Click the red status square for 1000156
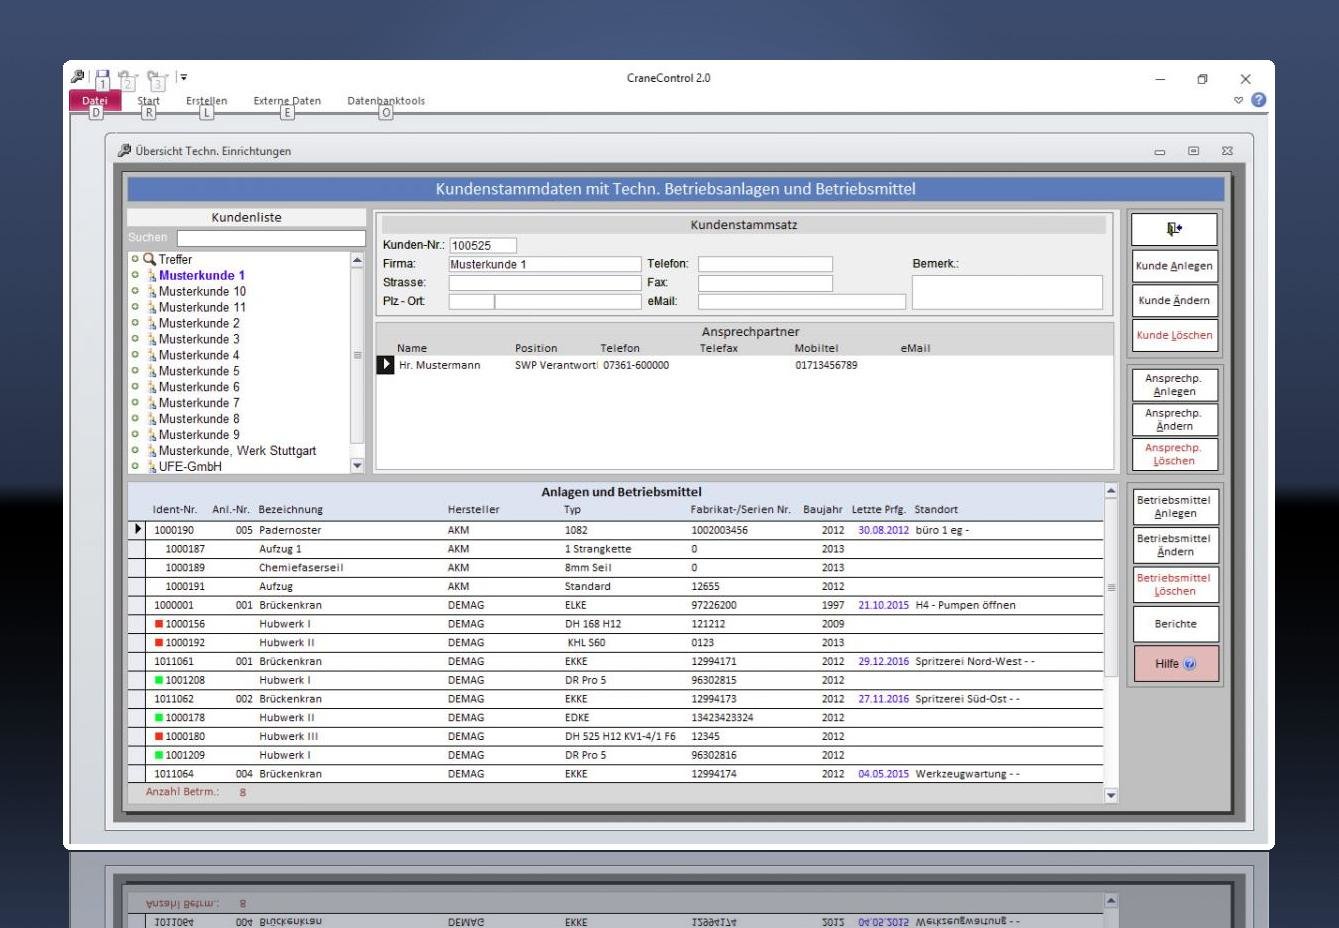1339x928 pixels. (x=159, y=624)
